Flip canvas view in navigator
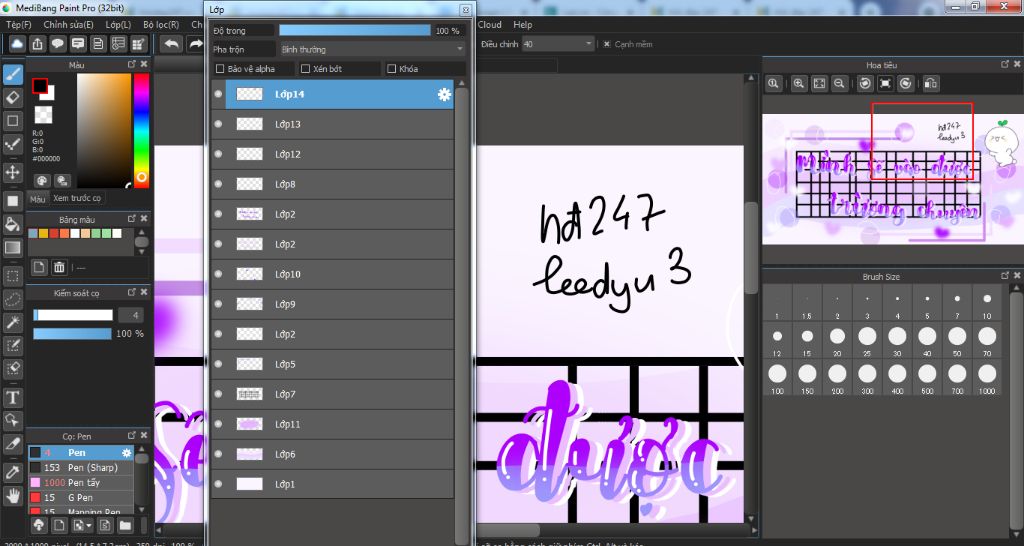 click(x=931, y=83)
